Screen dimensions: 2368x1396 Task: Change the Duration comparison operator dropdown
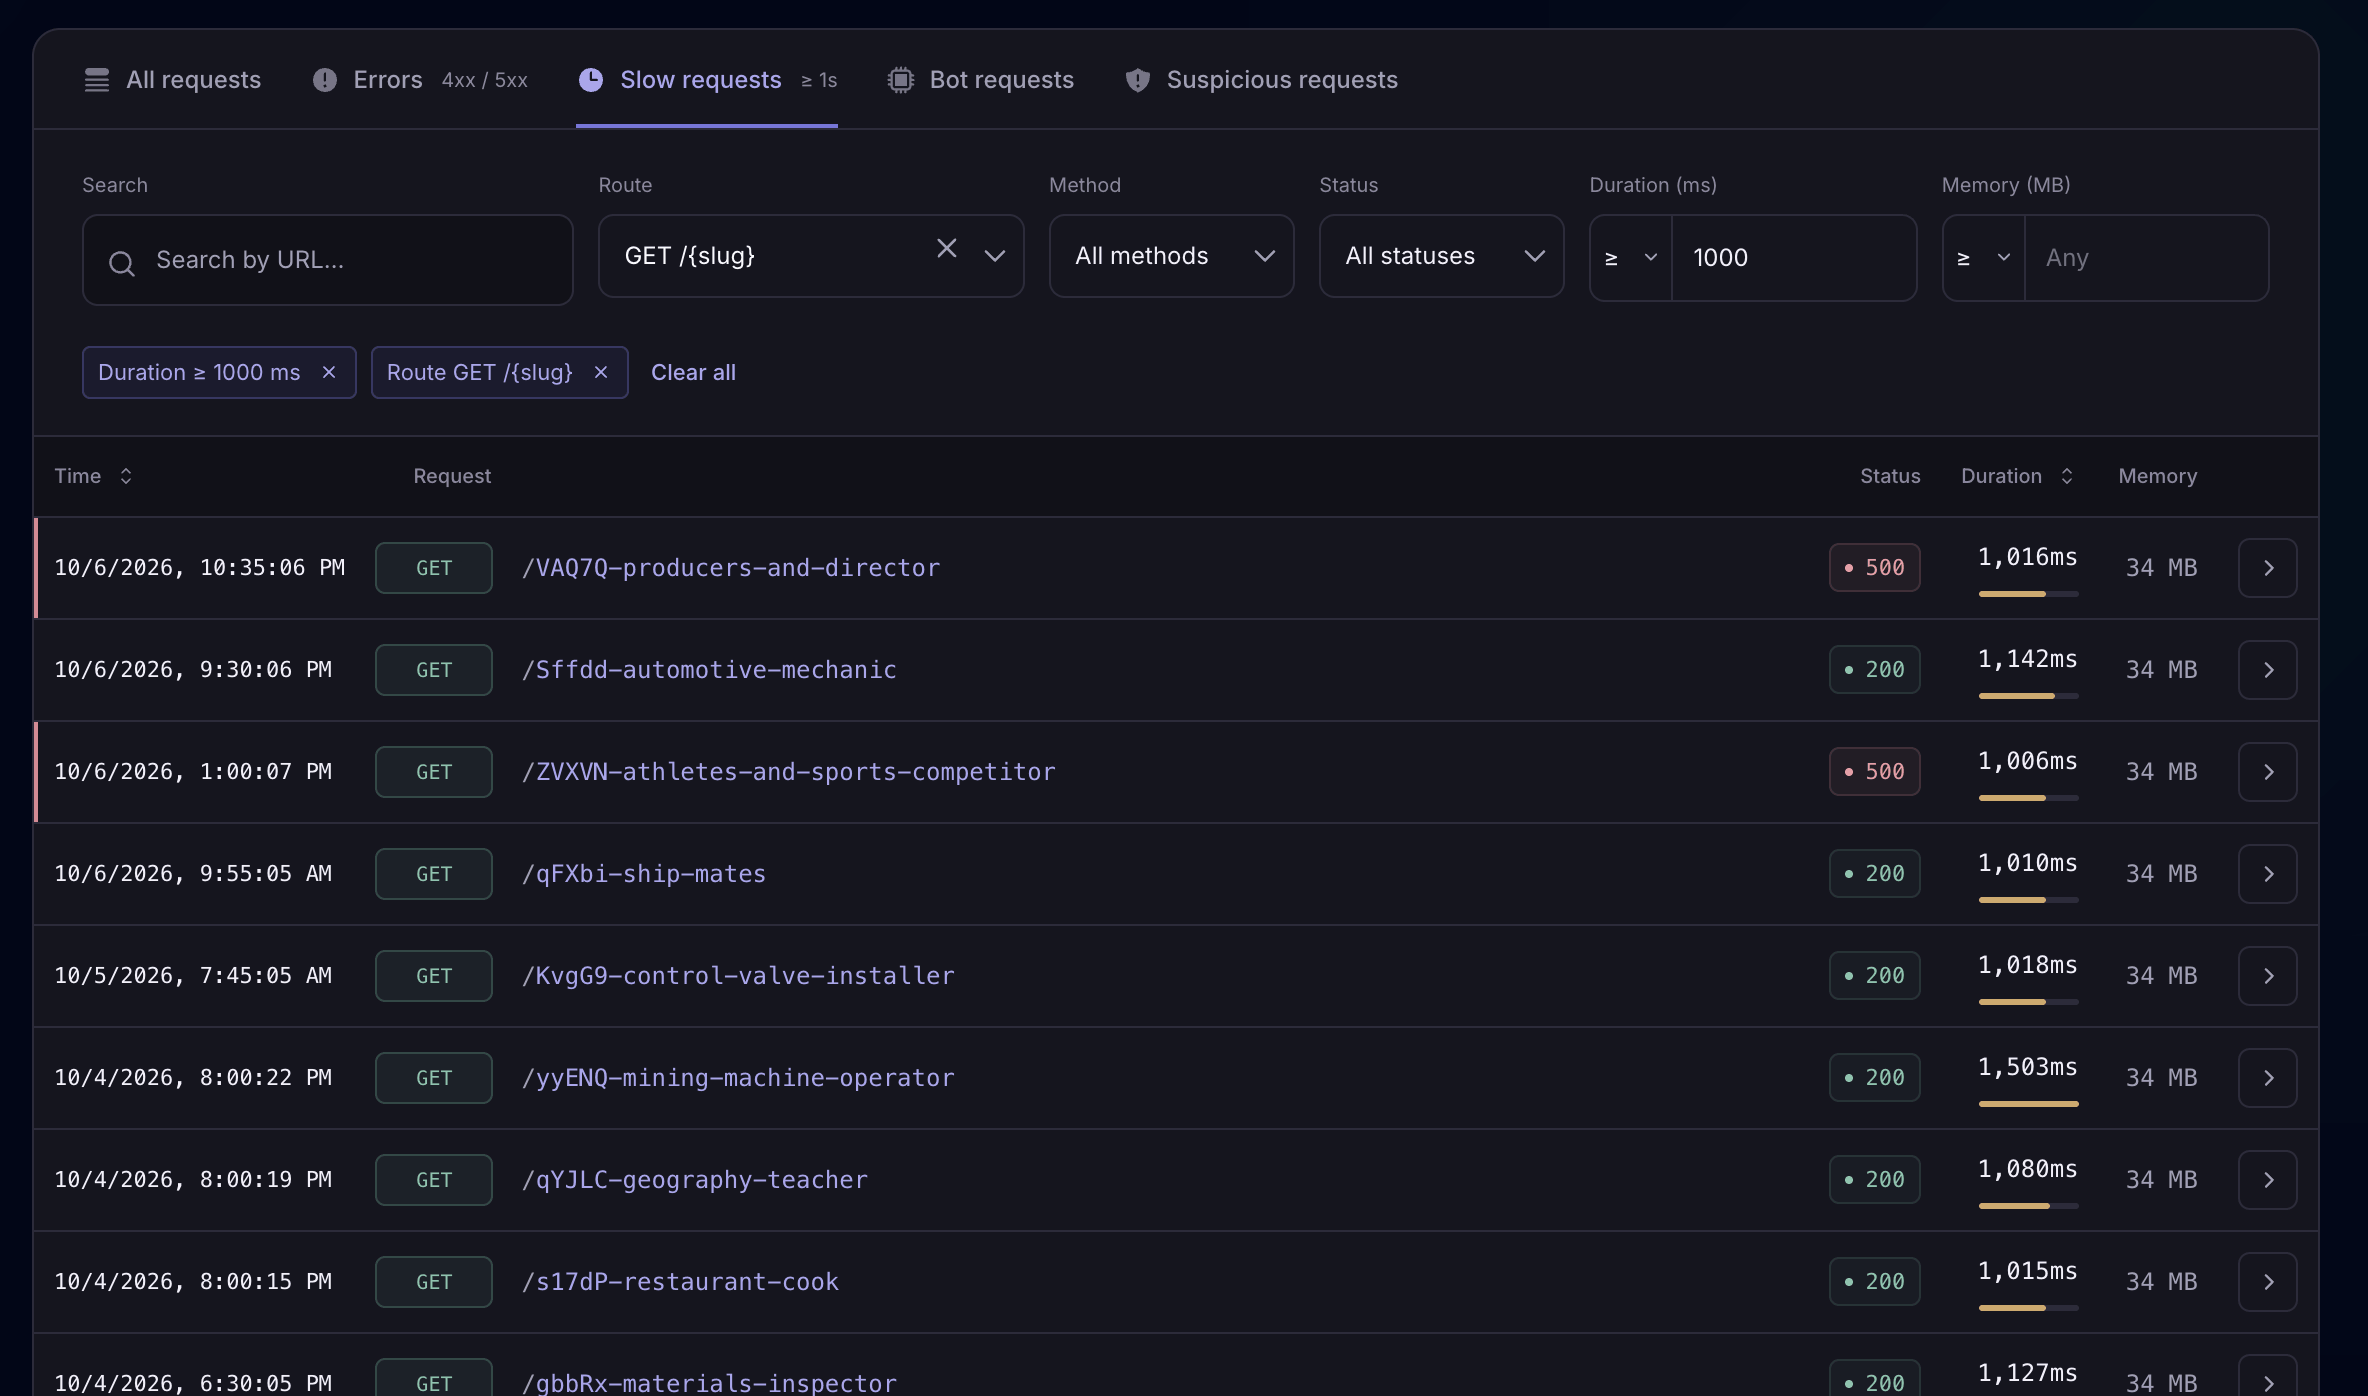[1631, 258]
